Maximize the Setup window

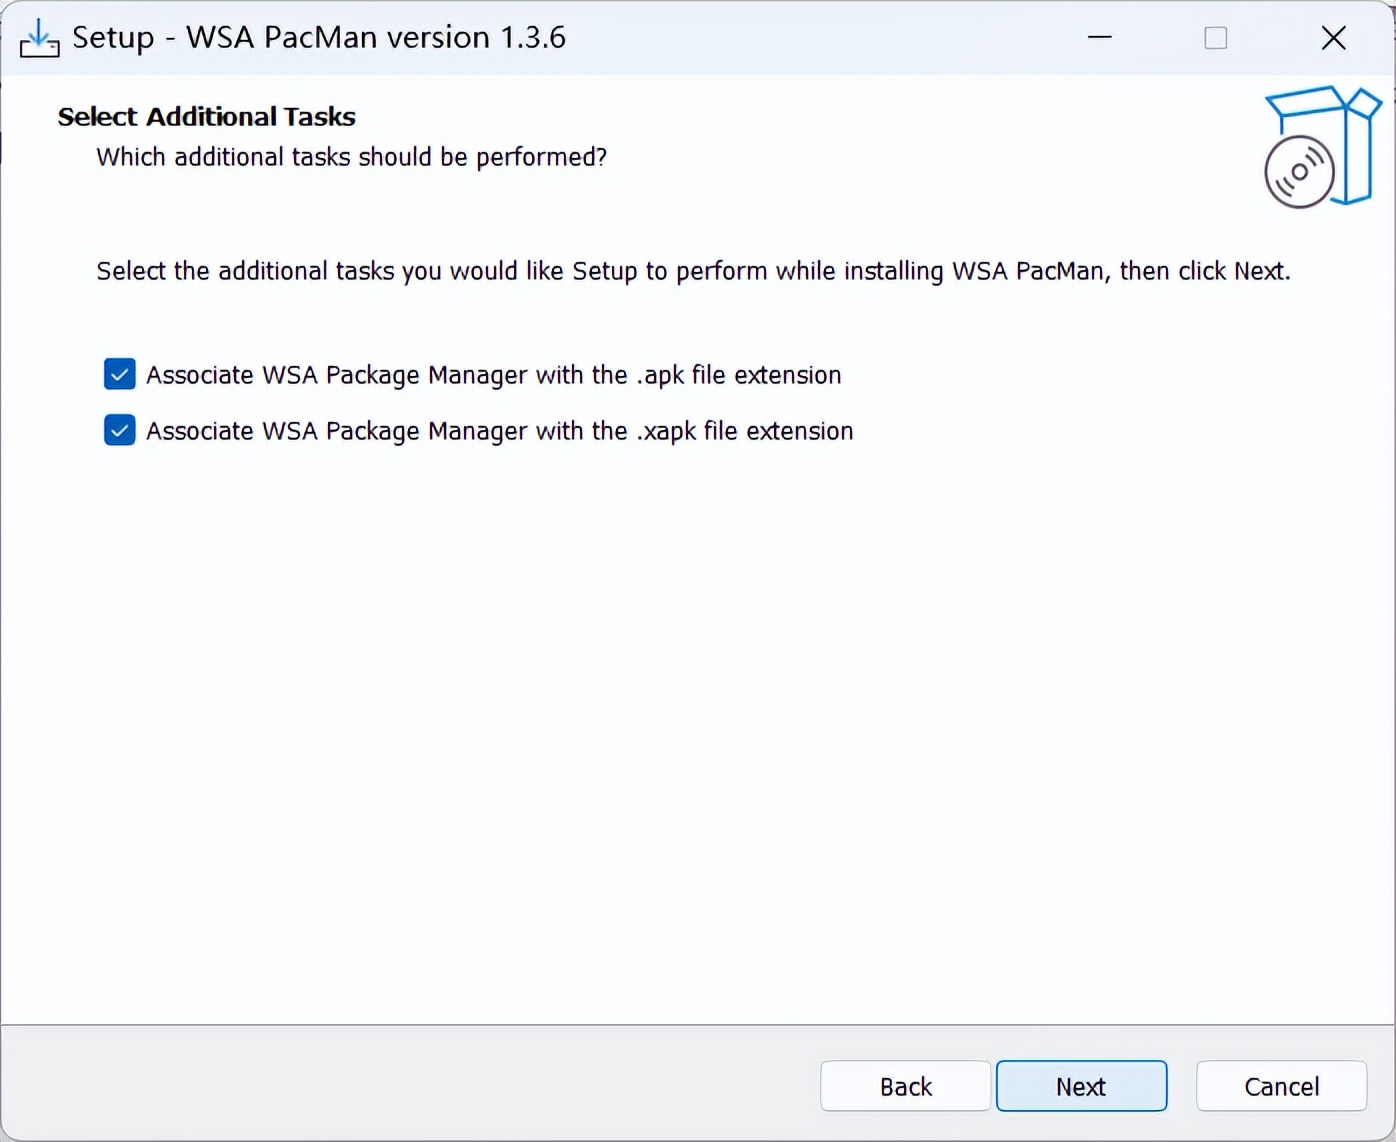point(1216,38)
